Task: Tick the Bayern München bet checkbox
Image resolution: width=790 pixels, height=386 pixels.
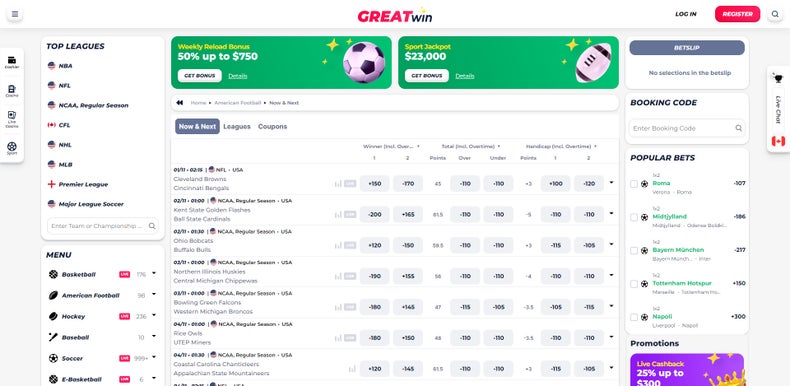Action: click(634, 250)
